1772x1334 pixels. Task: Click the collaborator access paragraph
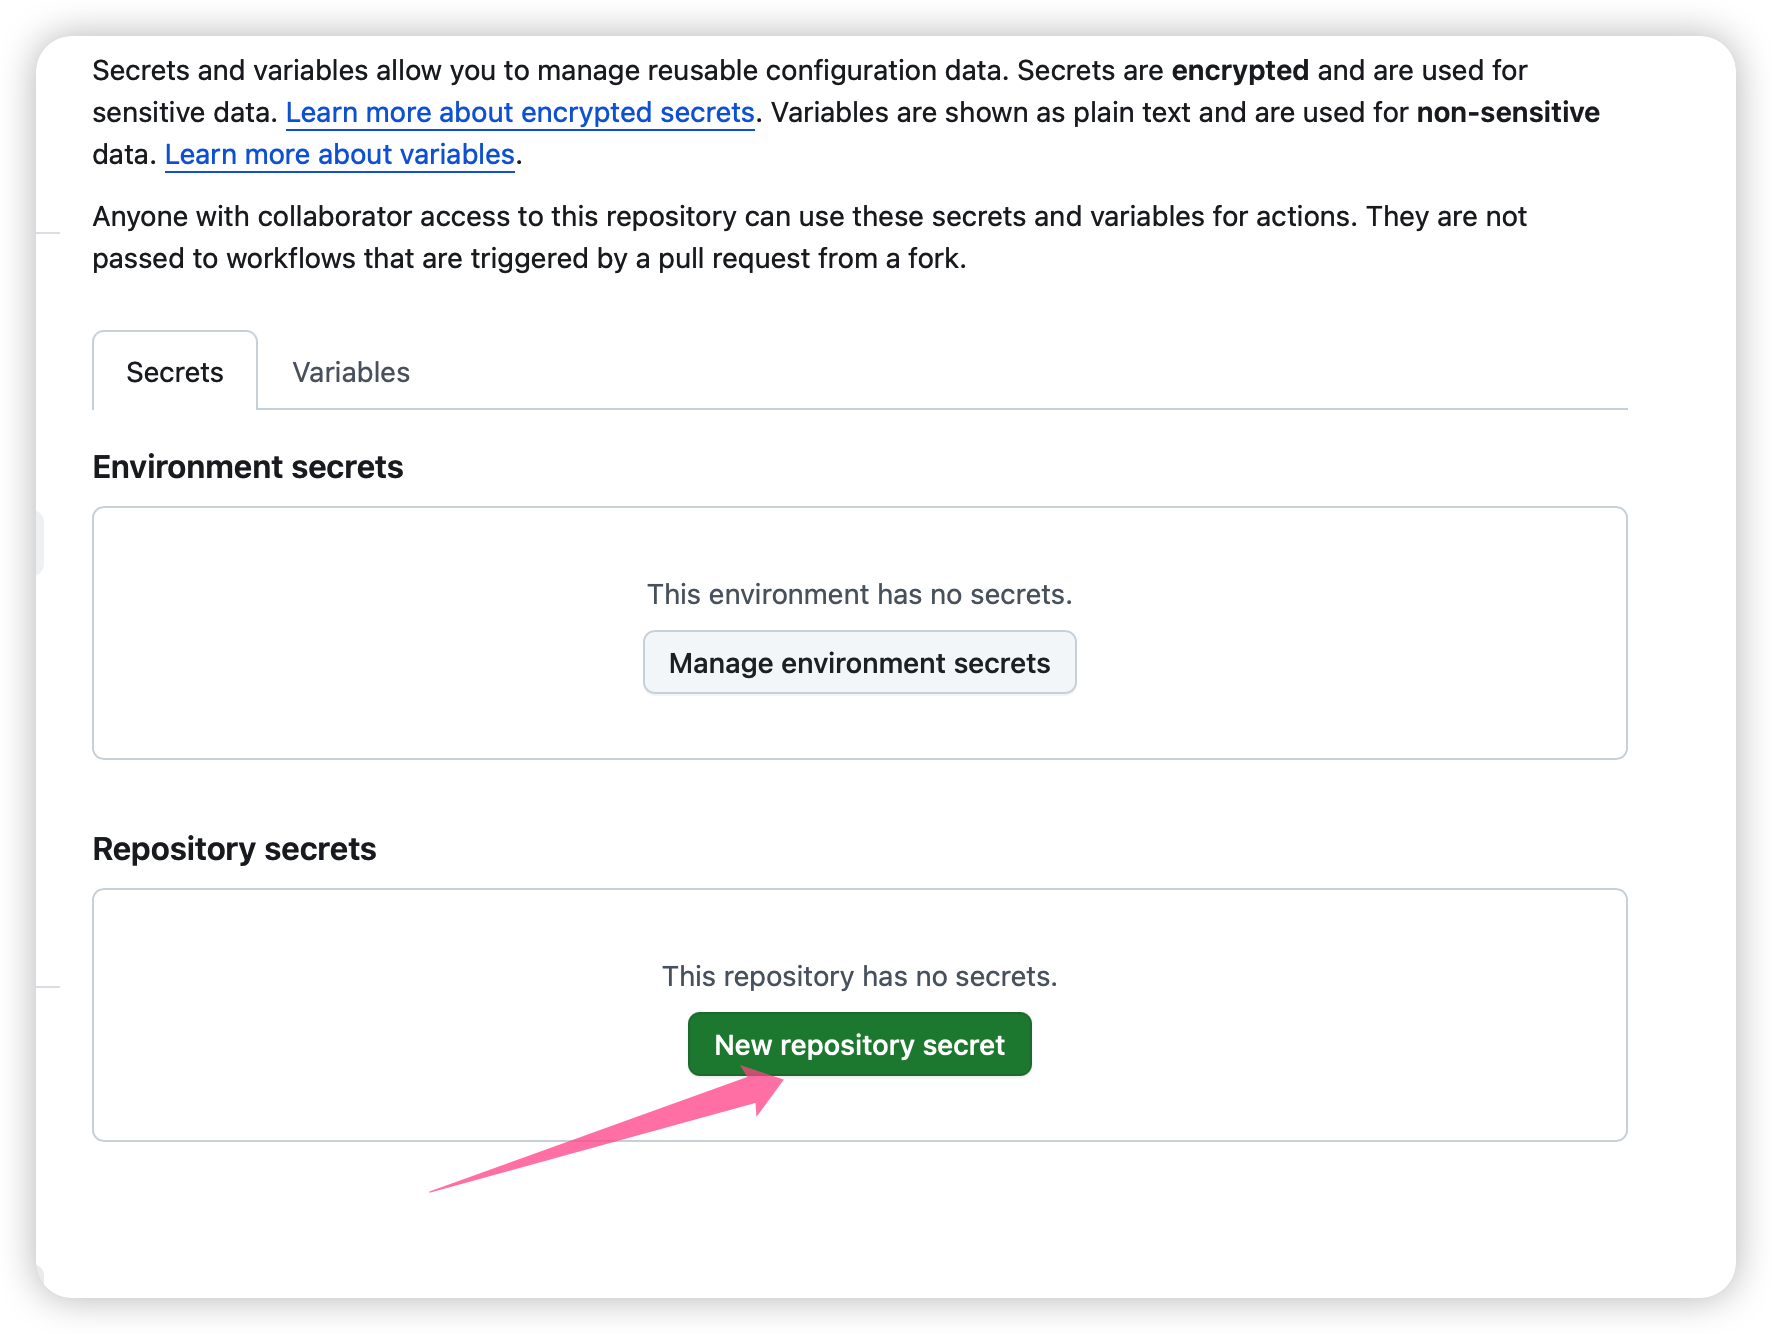tap(808, 217)
